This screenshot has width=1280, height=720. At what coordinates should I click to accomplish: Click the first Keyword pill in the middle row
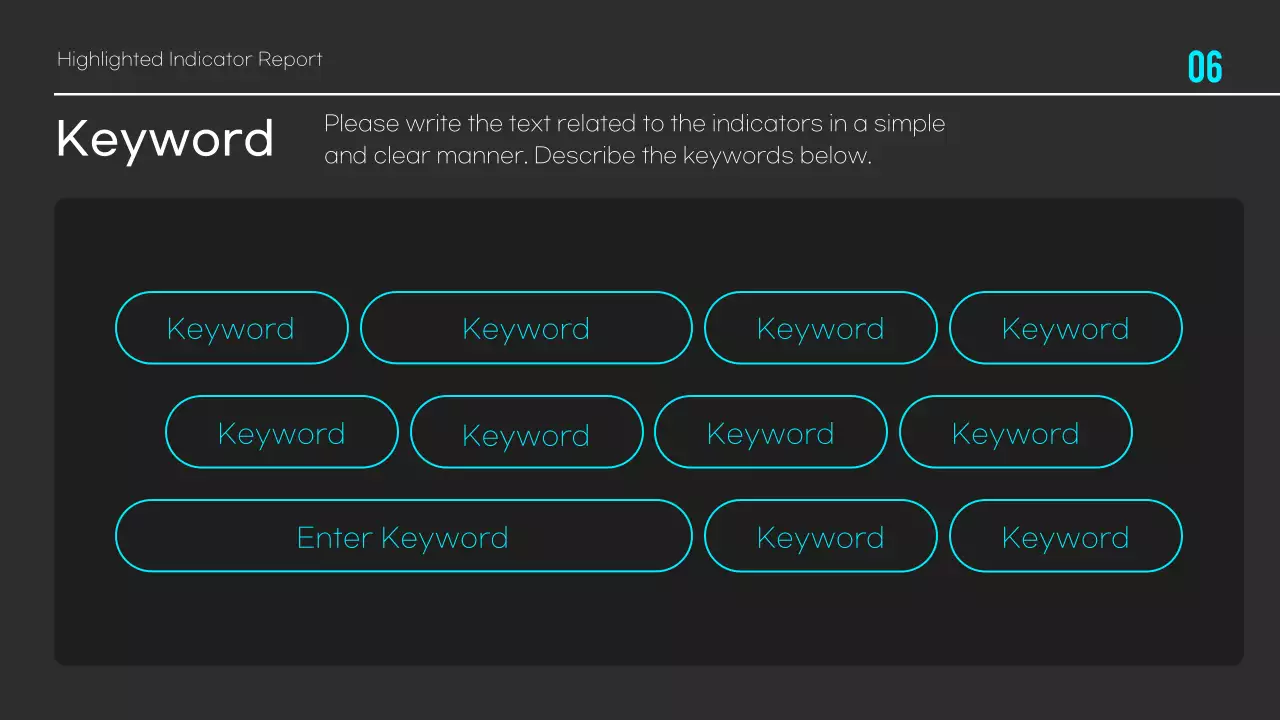[x=281, y=432]
